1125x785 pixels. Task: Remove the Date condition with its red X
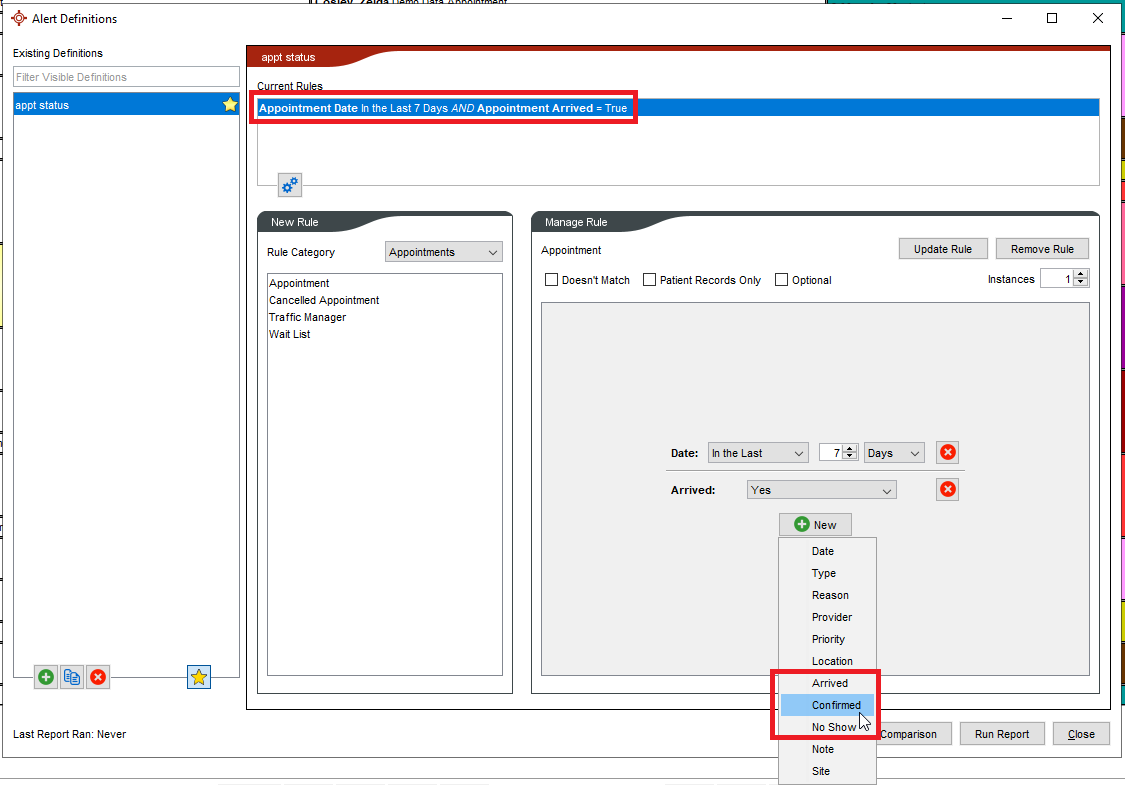(x=947, y=453)
